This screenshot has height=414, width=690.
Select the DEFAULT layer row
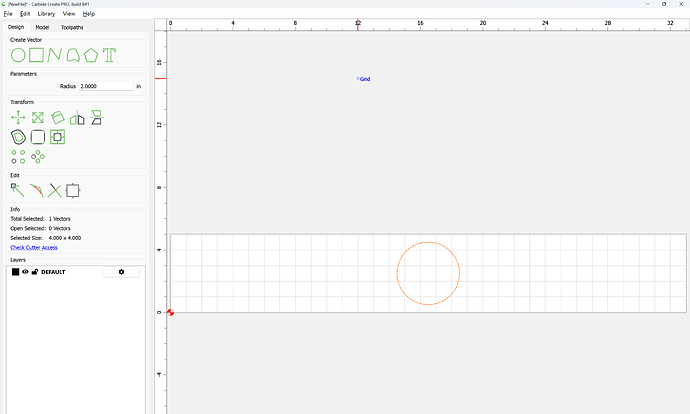click(76, 272)
